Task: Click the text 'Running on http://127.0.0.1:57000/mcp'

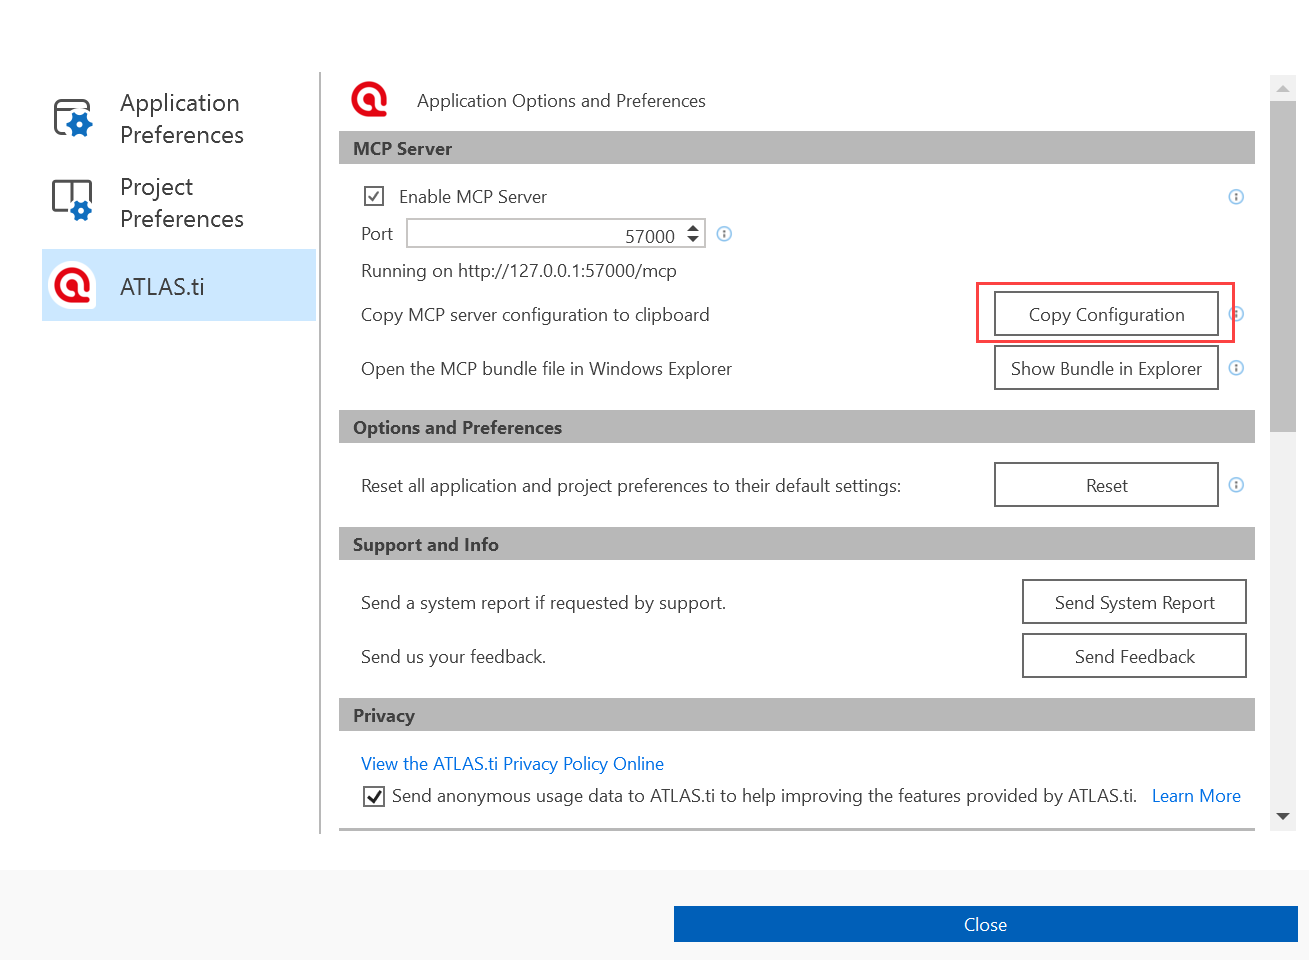Action: click(x=518, y=271)
